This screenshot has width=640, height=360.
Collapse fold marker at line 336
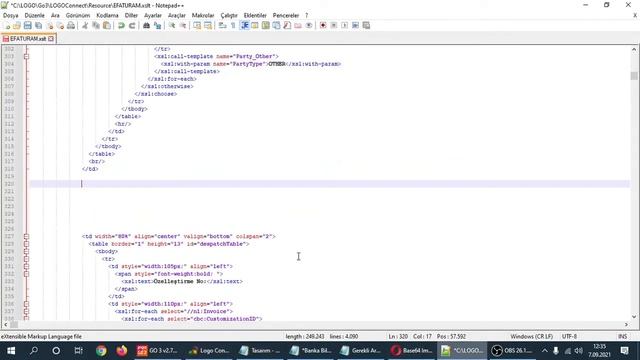pyautogui.click(x=27, y=304)
